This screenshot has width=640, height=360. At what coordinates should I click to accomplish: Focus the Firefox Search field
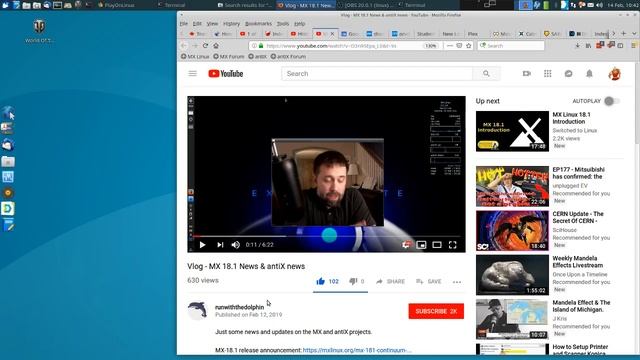[x=511, y=46]
